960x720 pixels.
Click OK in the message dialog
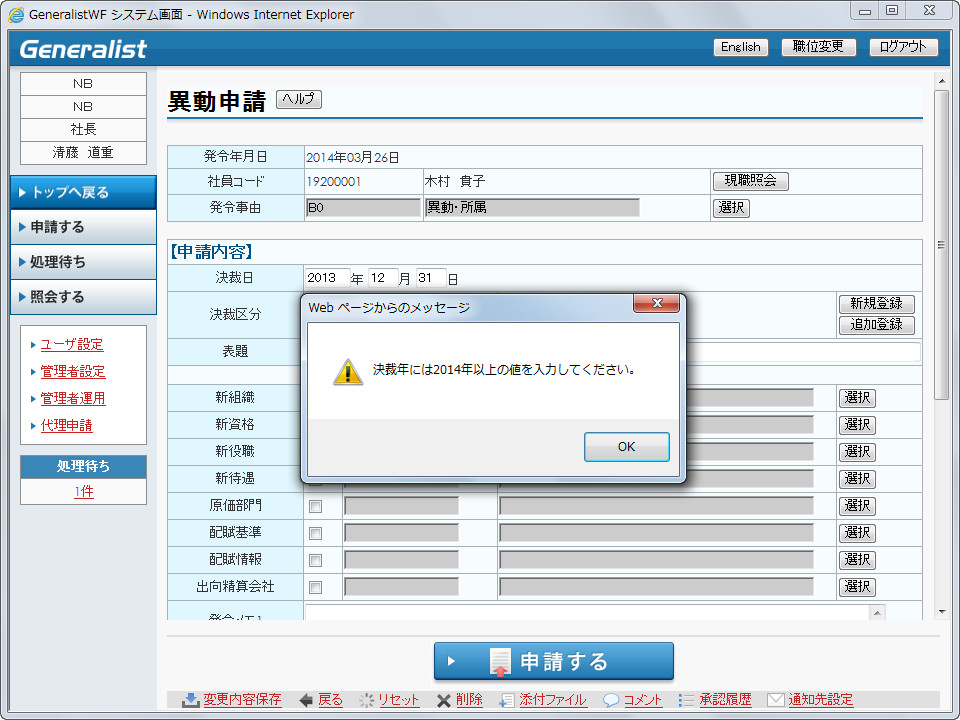pyautogui.click(x=626, y=446)
